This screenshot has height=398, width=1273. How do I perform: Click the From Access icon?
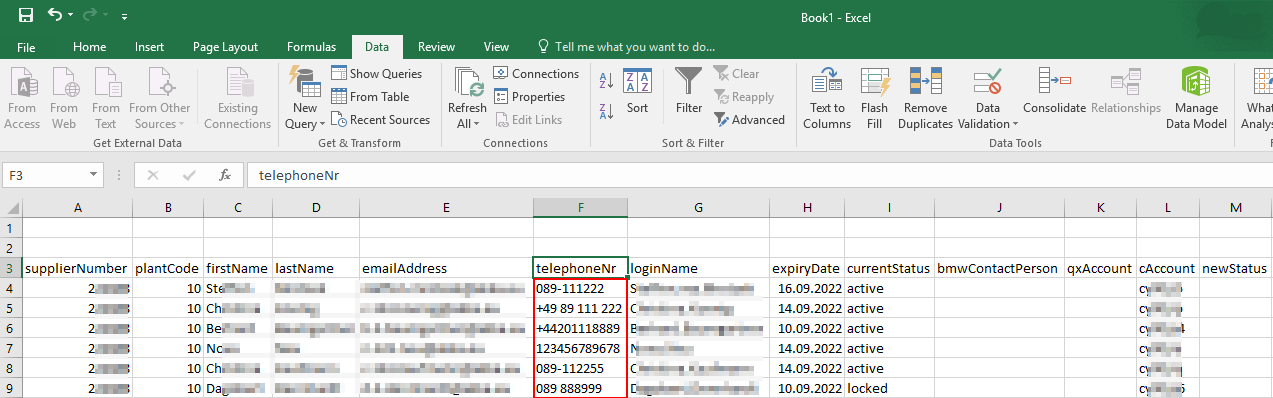click(x=22, y=99)
